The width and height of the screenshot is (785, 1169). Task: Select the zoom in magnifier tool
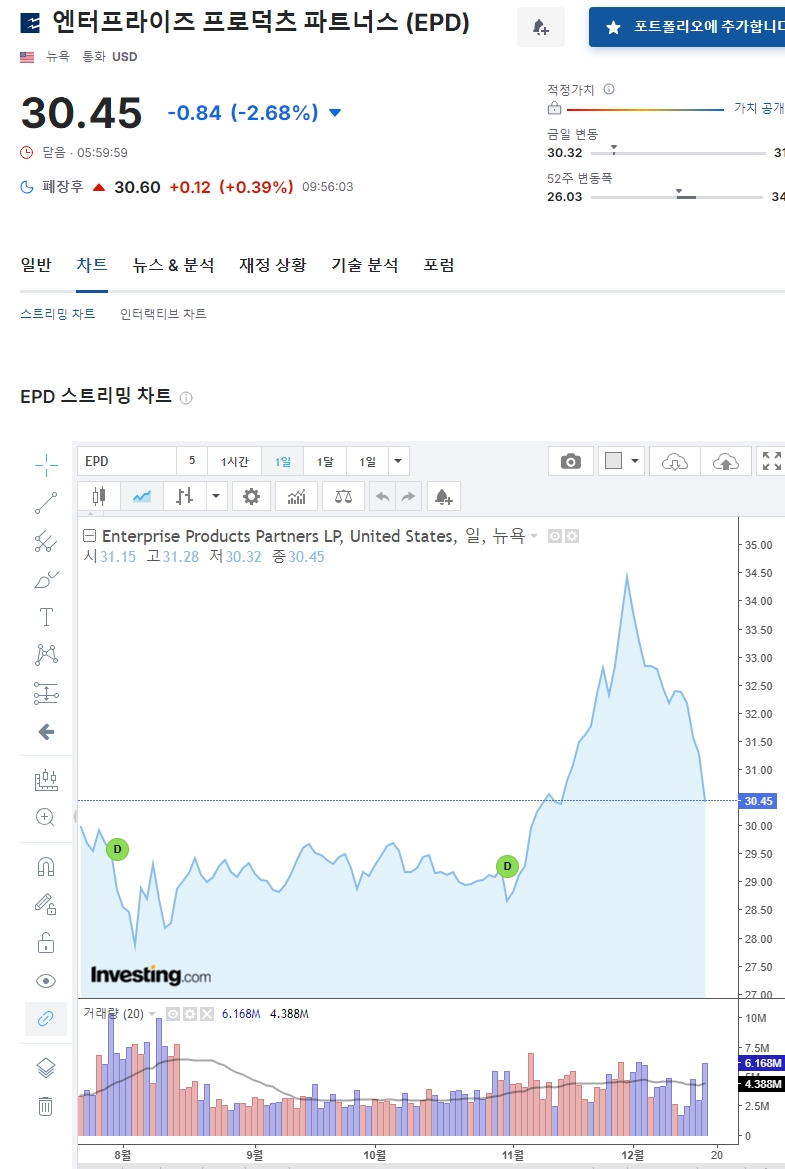pos(46,818)
